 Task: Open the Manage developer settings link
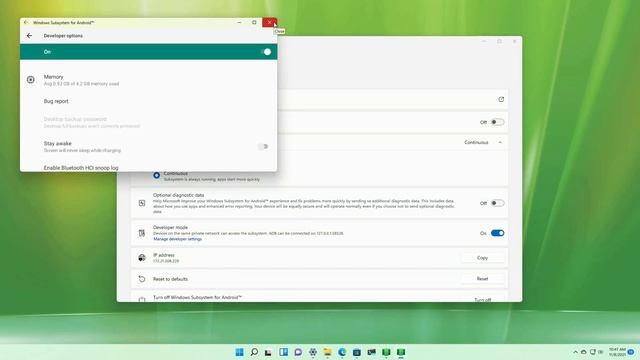point(178,239)
